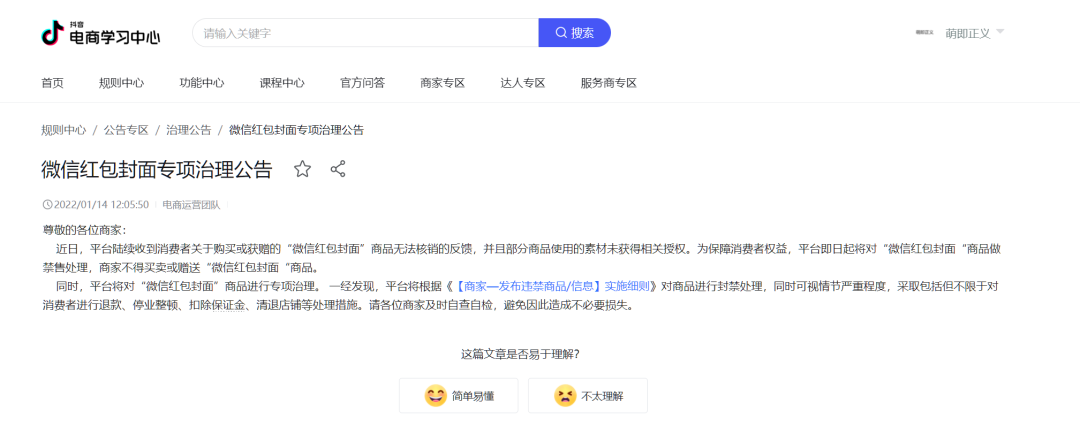
Task: Go to 首页 in navigation
Action: tap(52, 83)
